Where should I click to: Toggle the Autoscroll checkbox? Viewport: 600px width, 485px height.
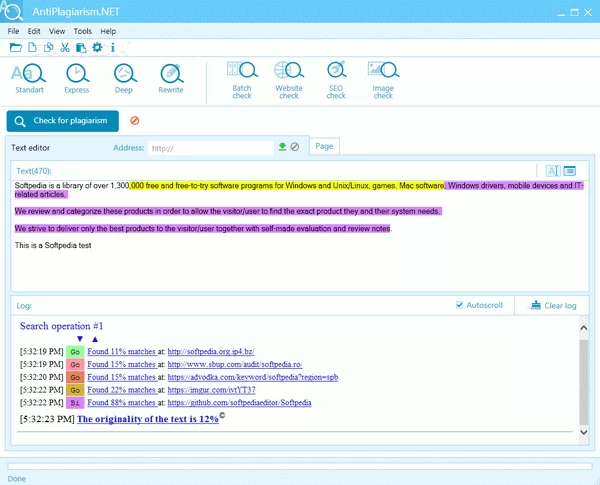(460, 305)
